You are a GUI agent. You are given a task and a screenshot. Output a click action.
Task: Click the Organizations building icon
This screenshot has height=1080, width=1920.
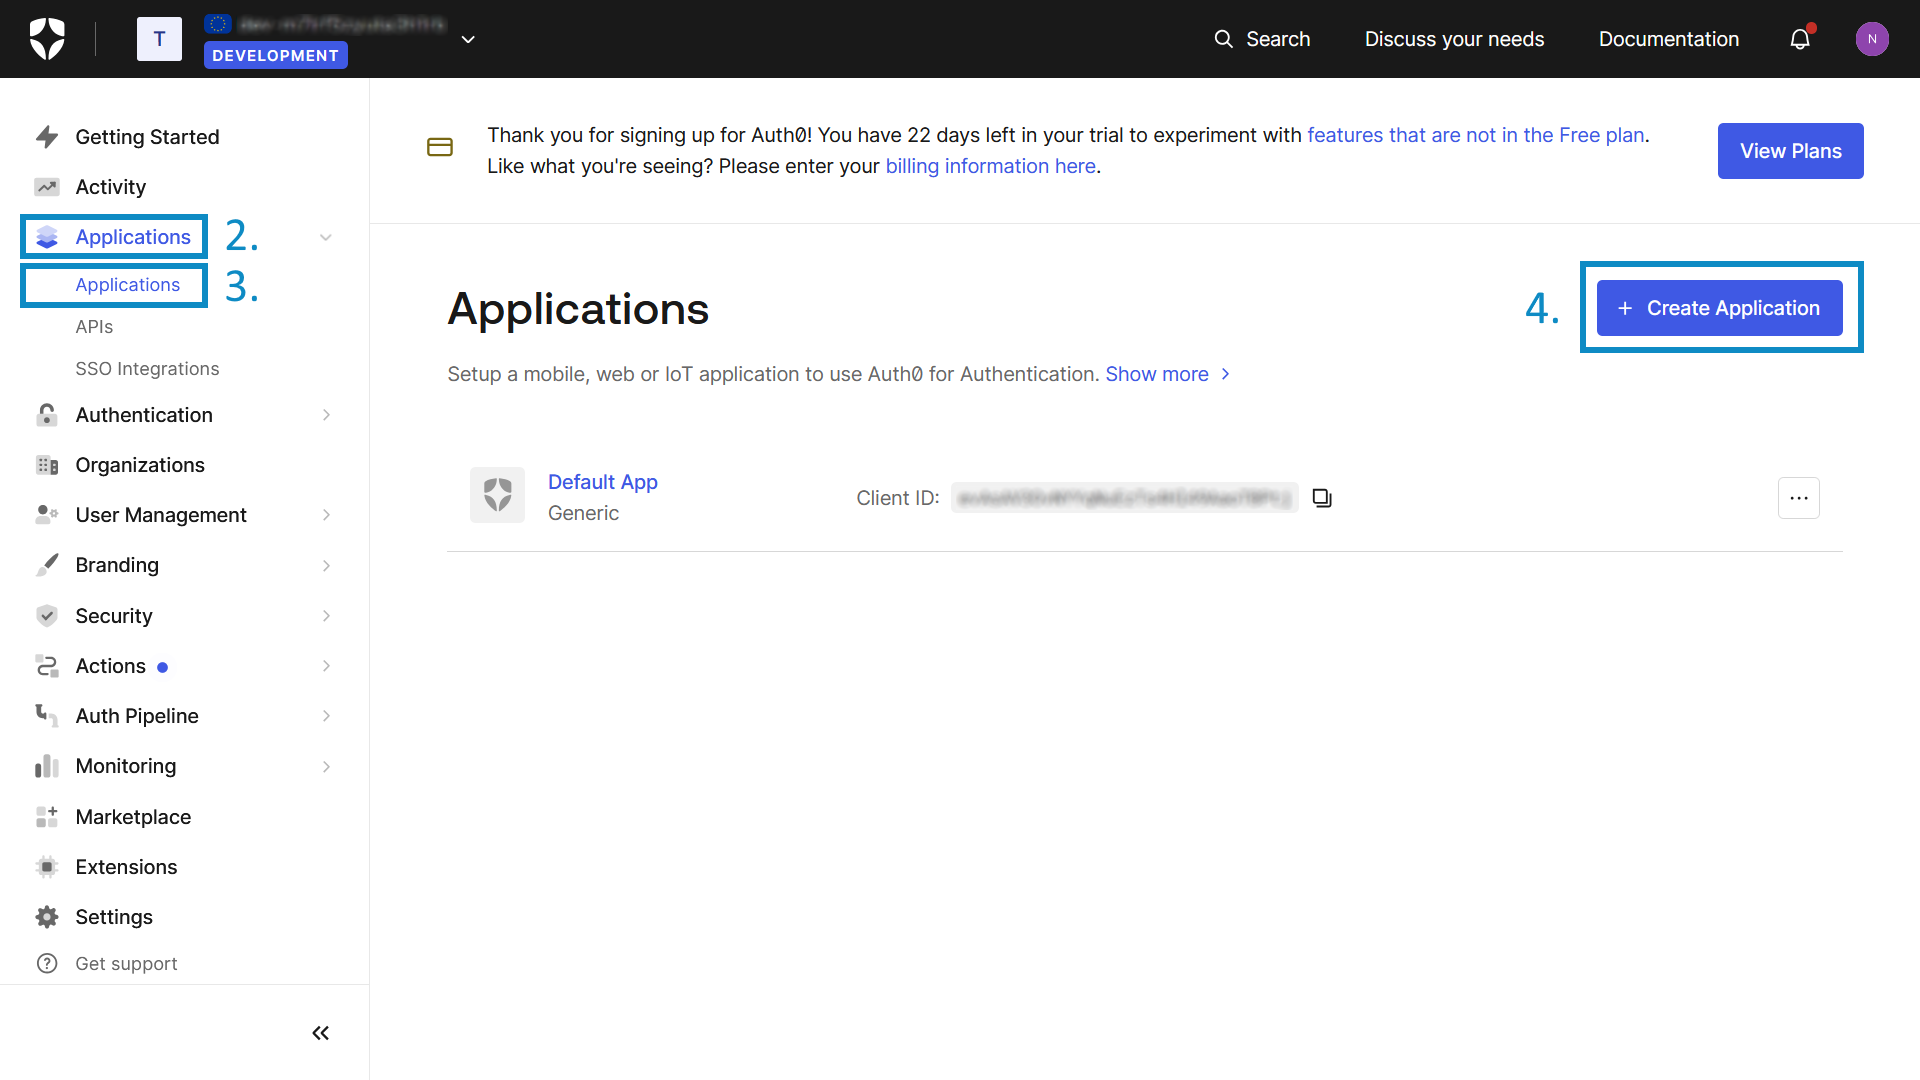tap(47, 465)
